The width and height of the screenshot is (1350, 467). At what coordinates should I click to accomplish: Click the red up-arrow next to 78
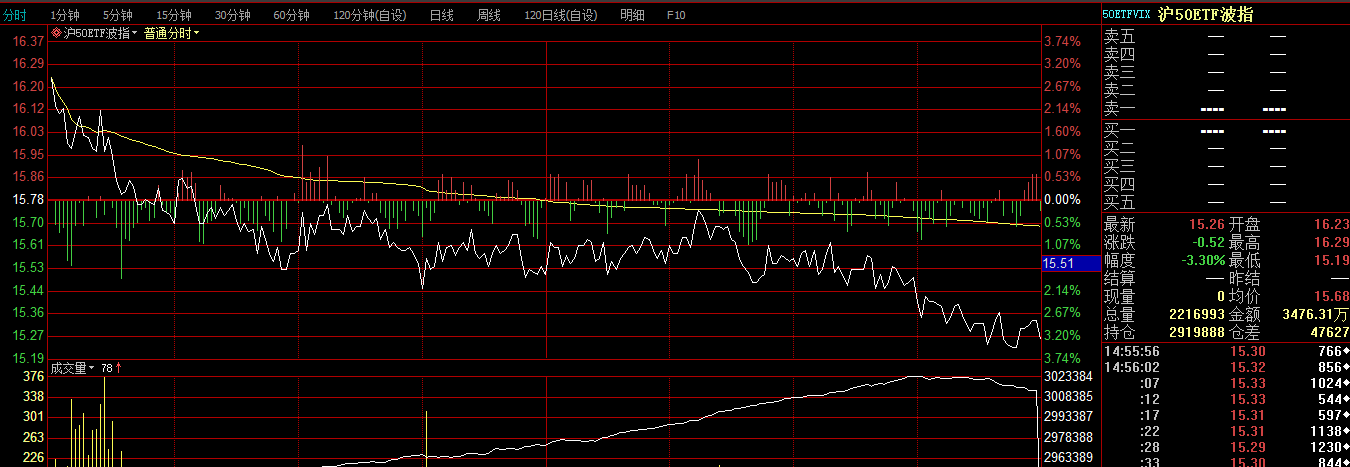[x=119, y=368]
